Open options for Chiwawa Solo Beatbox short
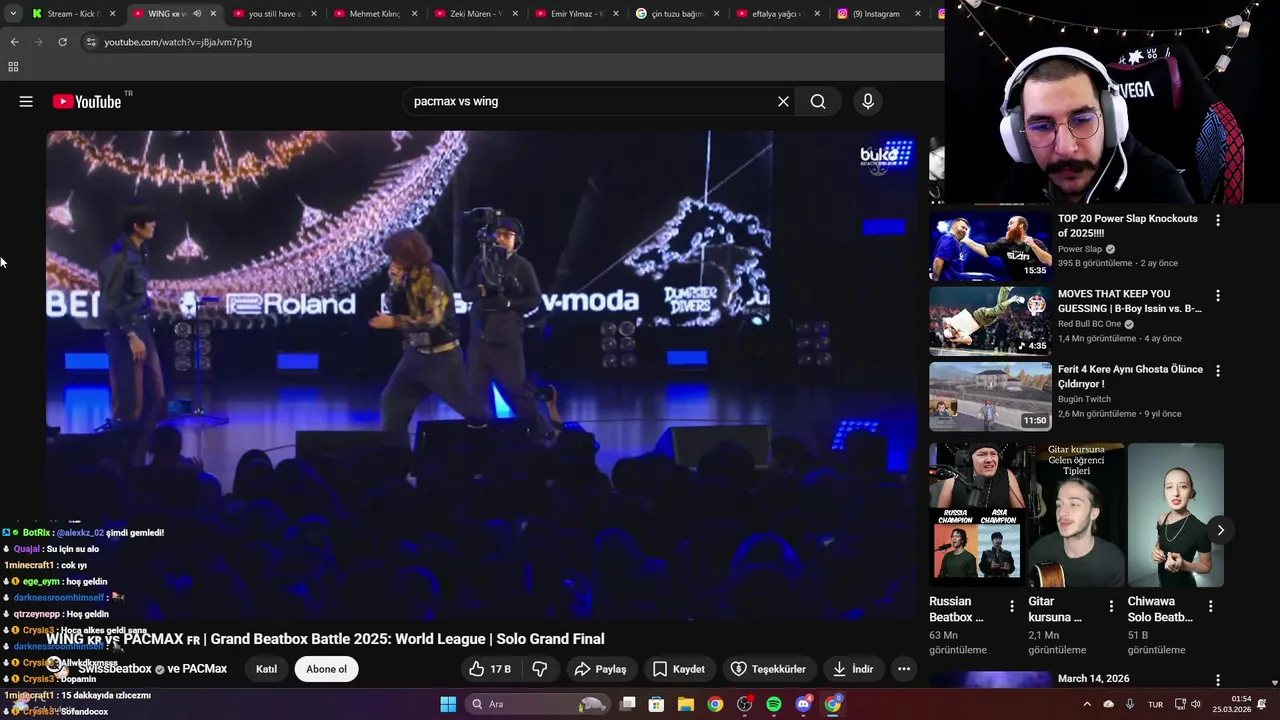This screenshot has width=1280, height=720. coord(1210,606)
